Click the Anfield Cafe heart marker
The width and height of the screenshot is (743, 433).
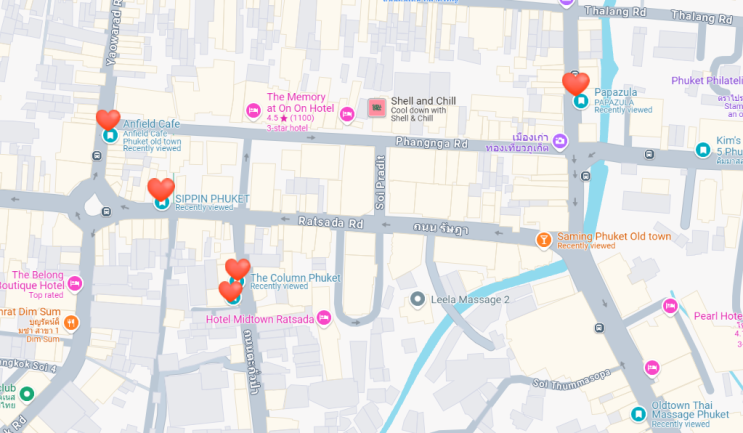coord(108,119)
